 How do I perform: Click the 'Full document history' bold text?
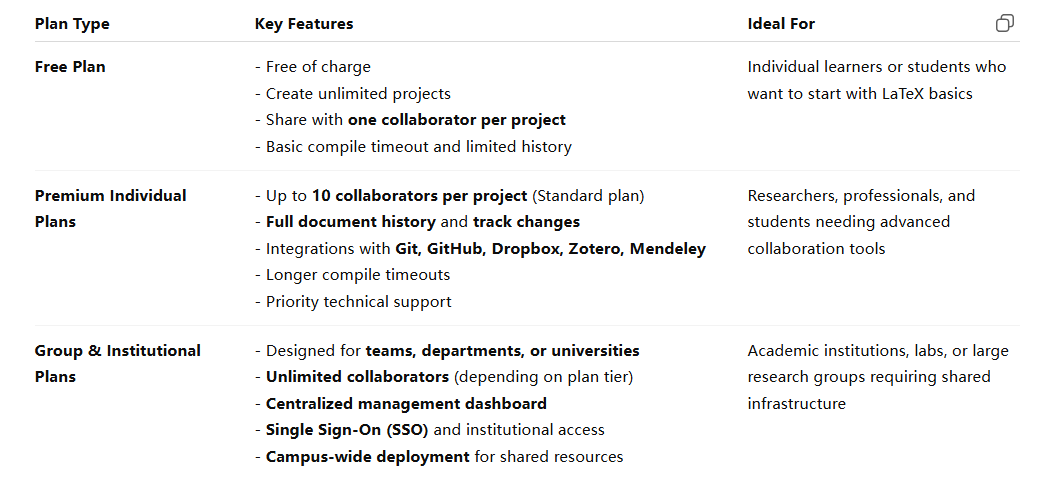click(x=350, y=222)
